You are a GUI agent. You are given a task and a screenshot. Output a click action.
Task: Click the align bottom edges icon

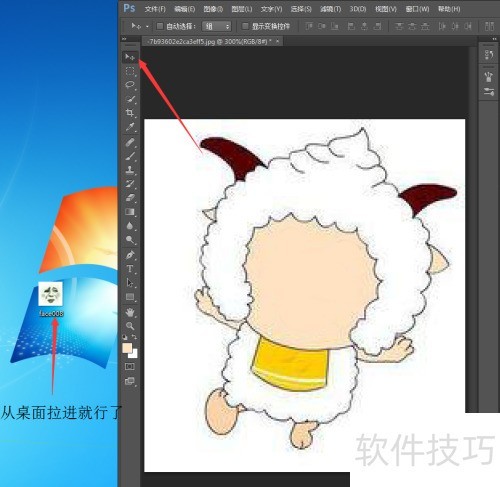coord(335,26)
